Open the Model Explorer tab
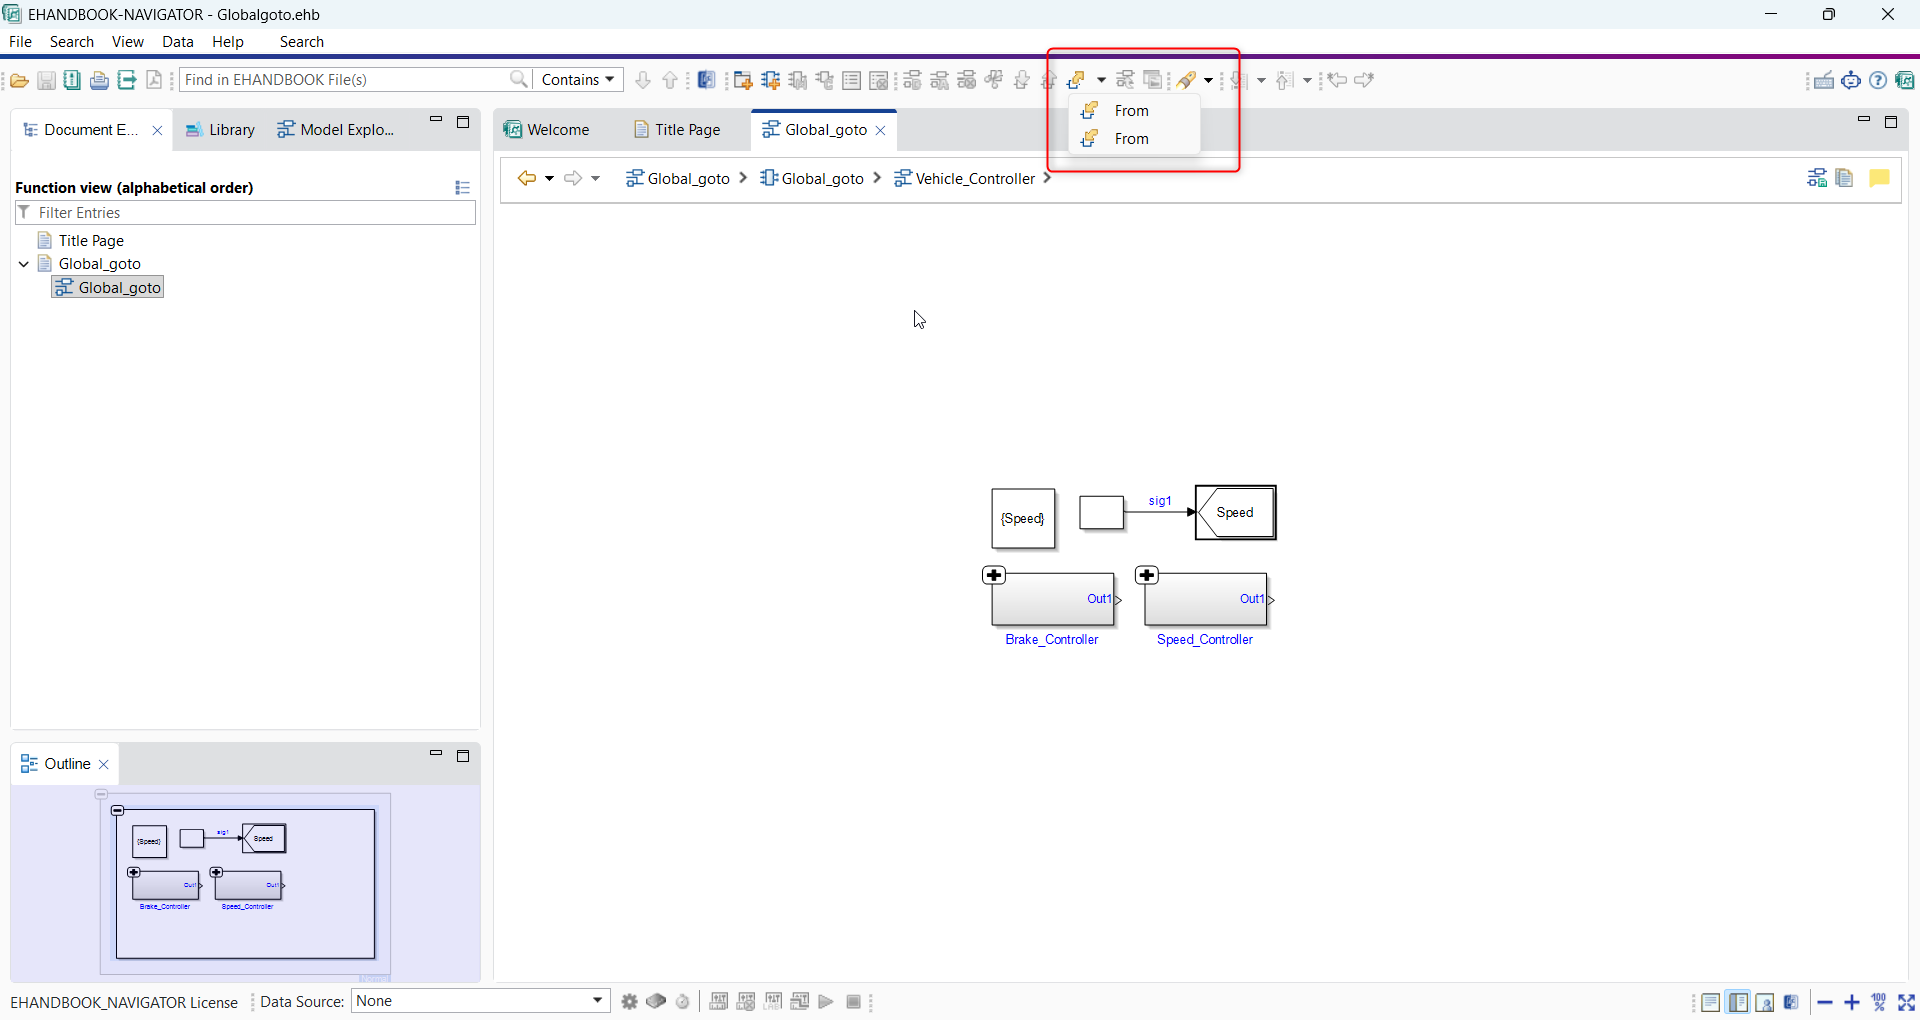Viewport: 1920px width, 1020px height. click(336, 130)
